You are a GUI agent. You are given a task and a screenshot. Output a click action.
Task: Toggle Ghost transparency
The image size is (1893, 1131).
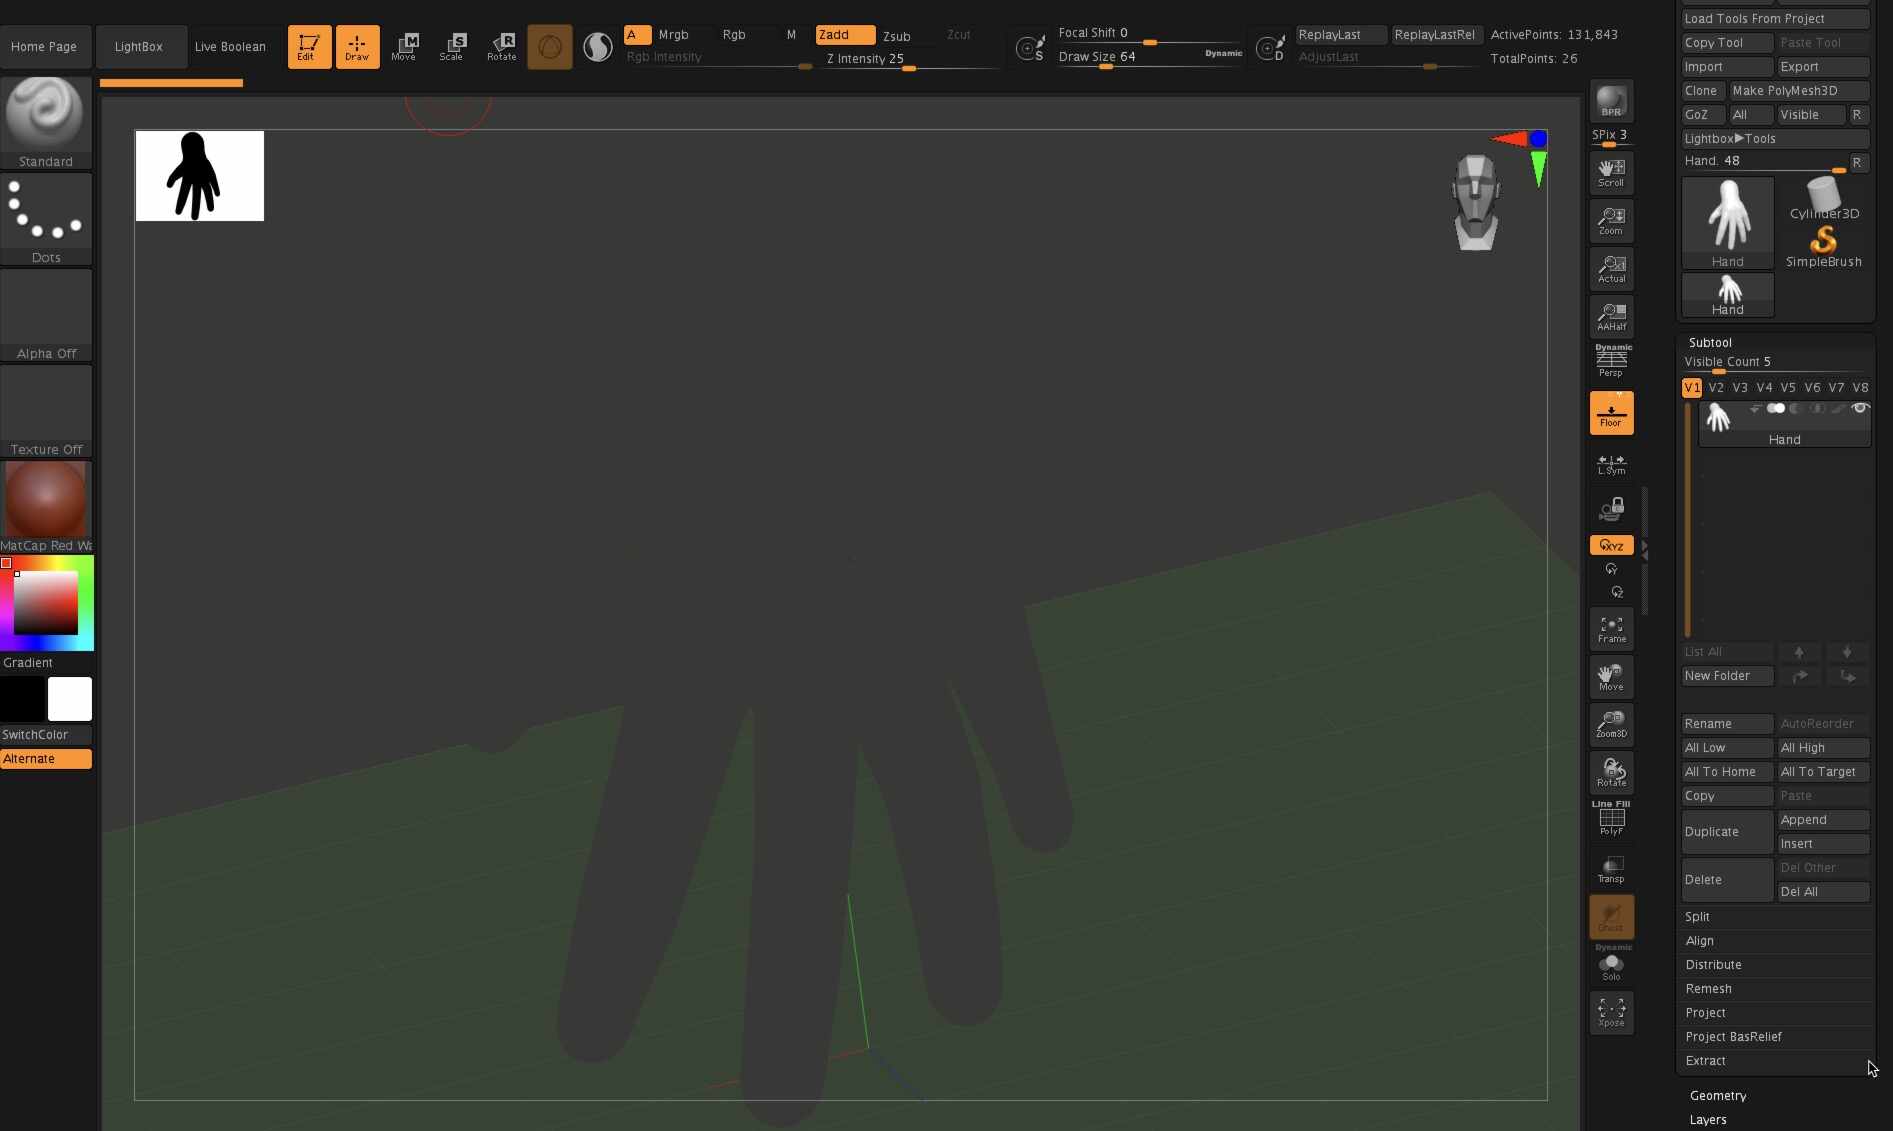point(1611,917)
